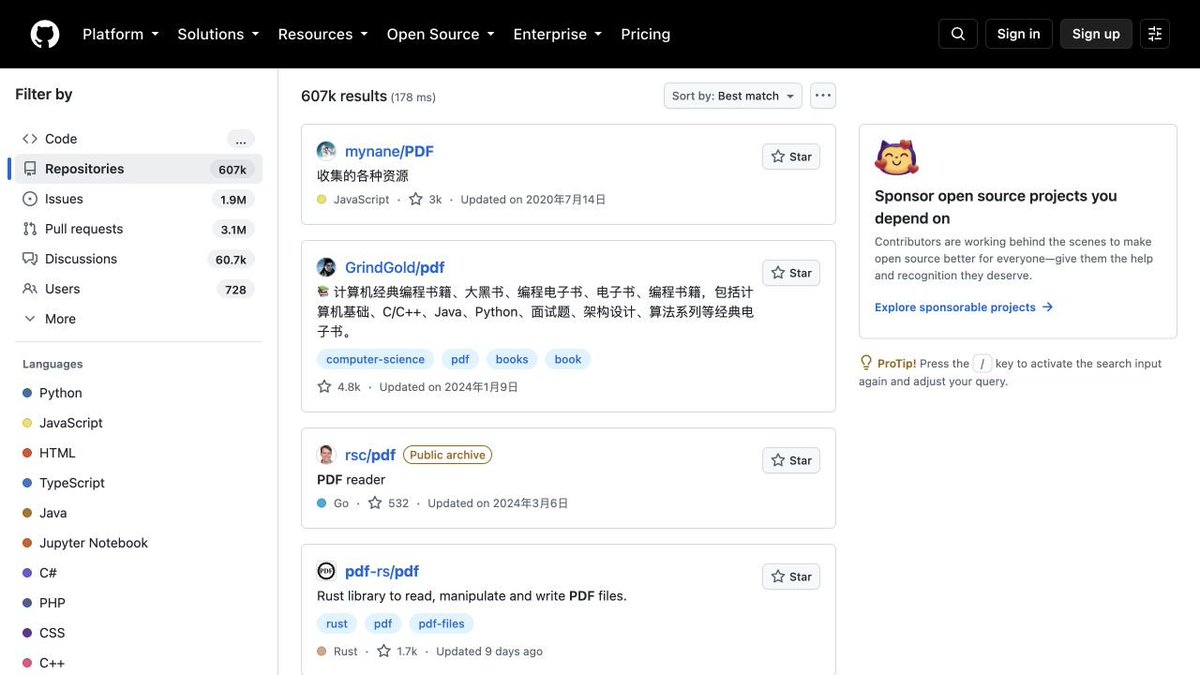Viewport: 1200px width, 675px height.
Task: Open the Resources dropdown menu
Action: (323, 34)
